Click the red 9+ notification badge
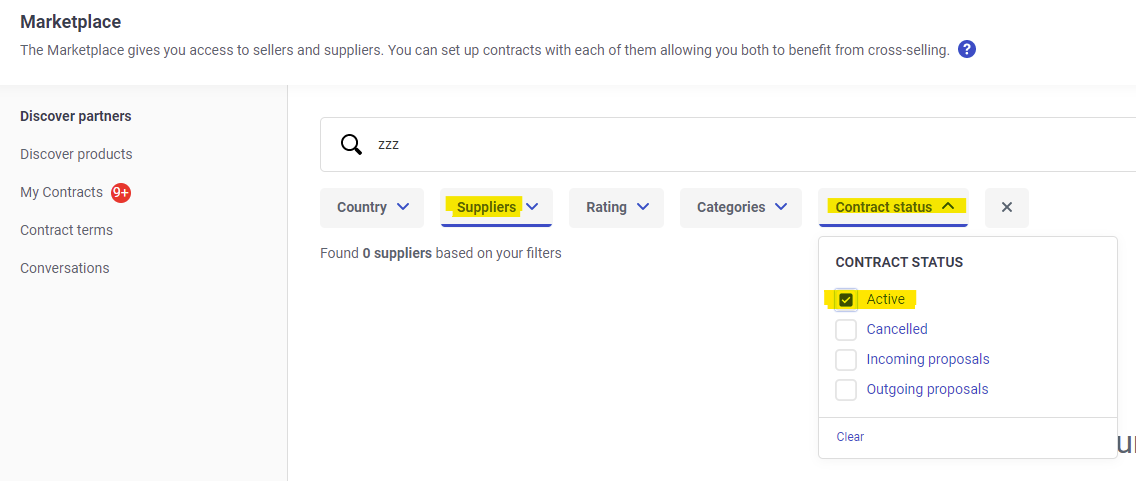Image resolution: width=1136 pixels, height=481 pixels. (121, 193)
